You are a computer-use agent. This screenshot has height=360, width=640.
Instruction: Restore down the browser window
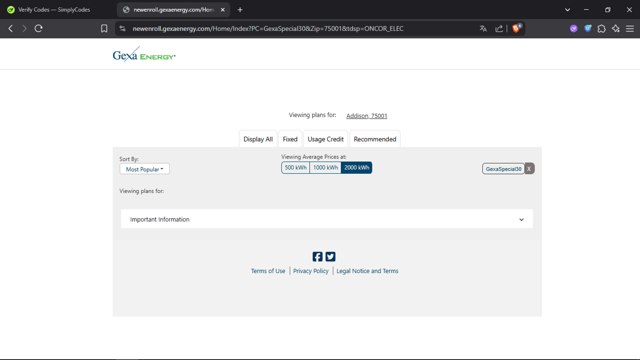(x=608, y=9)
